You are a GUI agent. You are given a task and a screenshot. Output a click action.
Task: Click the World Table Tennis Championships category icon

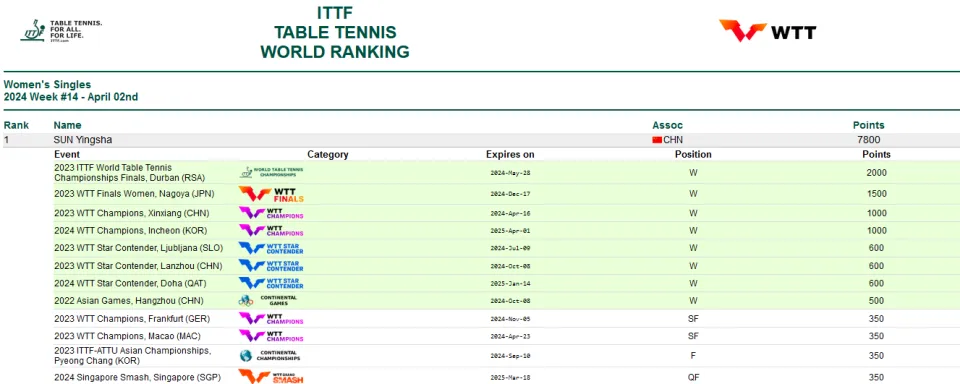point(271,172)
